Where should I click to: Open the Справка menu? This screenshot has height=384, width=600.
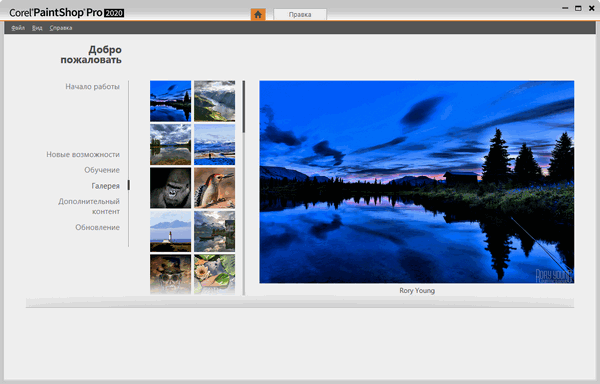(61, 28)
